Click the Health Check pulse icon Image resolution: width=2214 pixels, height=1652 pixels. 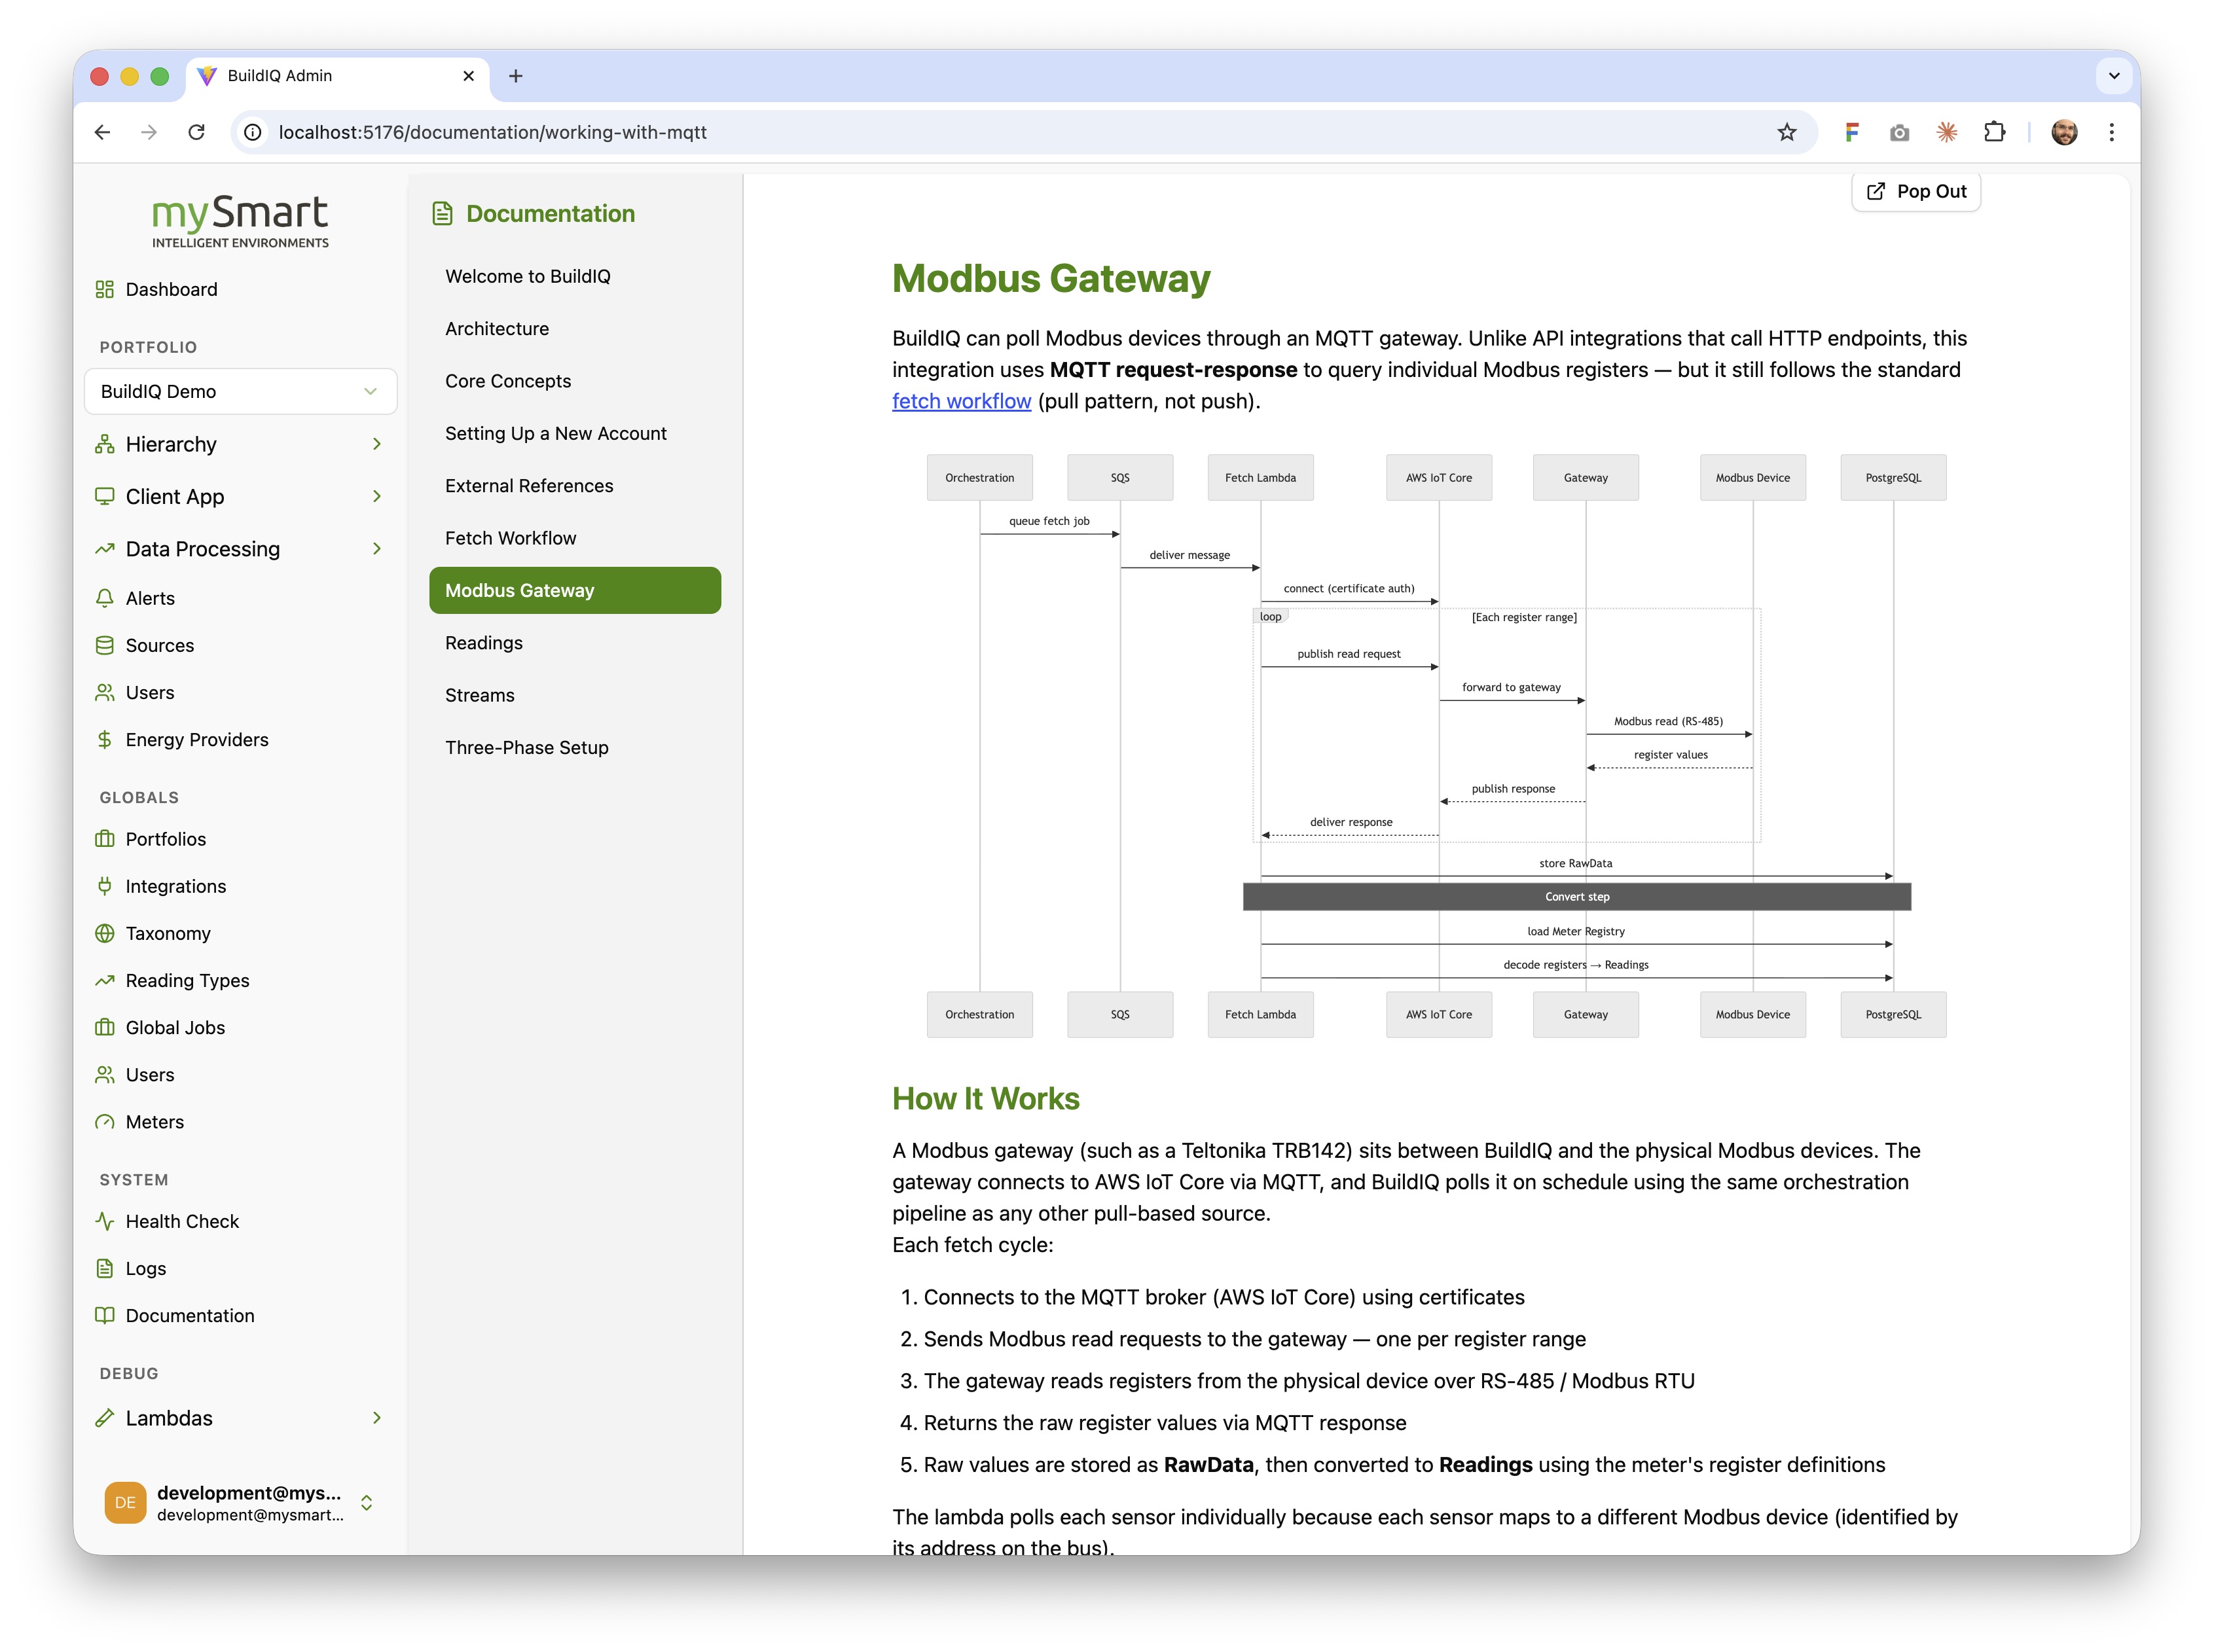[x=104, y=1221]
